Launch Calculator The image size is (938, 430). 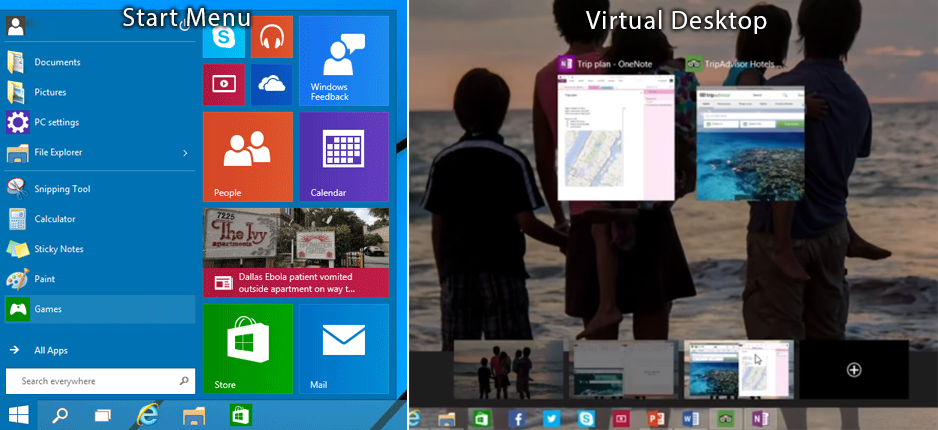coord(100,219)
